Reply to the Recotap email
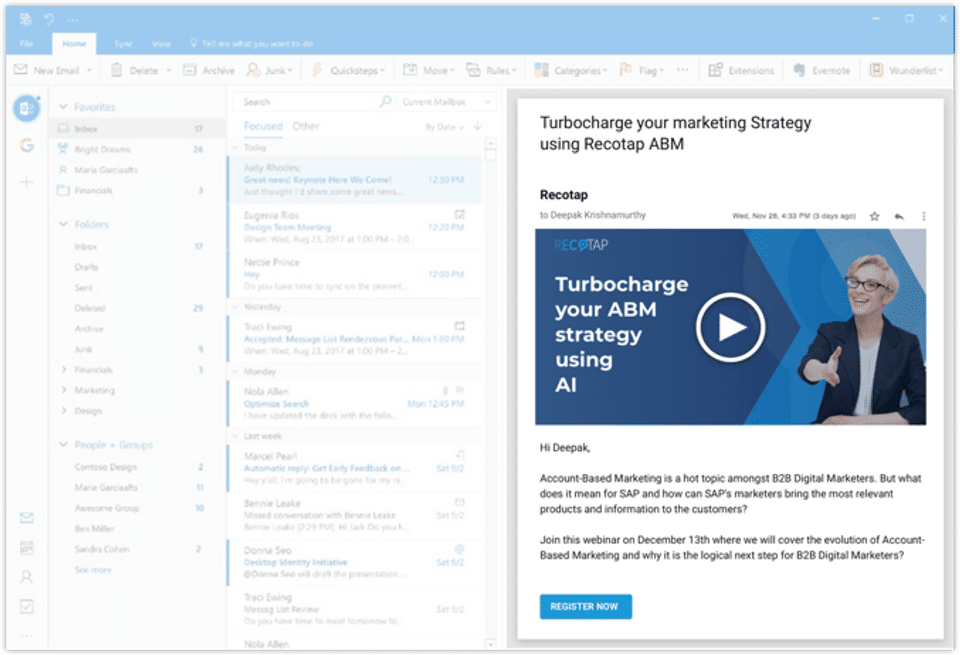 [x=899, y=216]
